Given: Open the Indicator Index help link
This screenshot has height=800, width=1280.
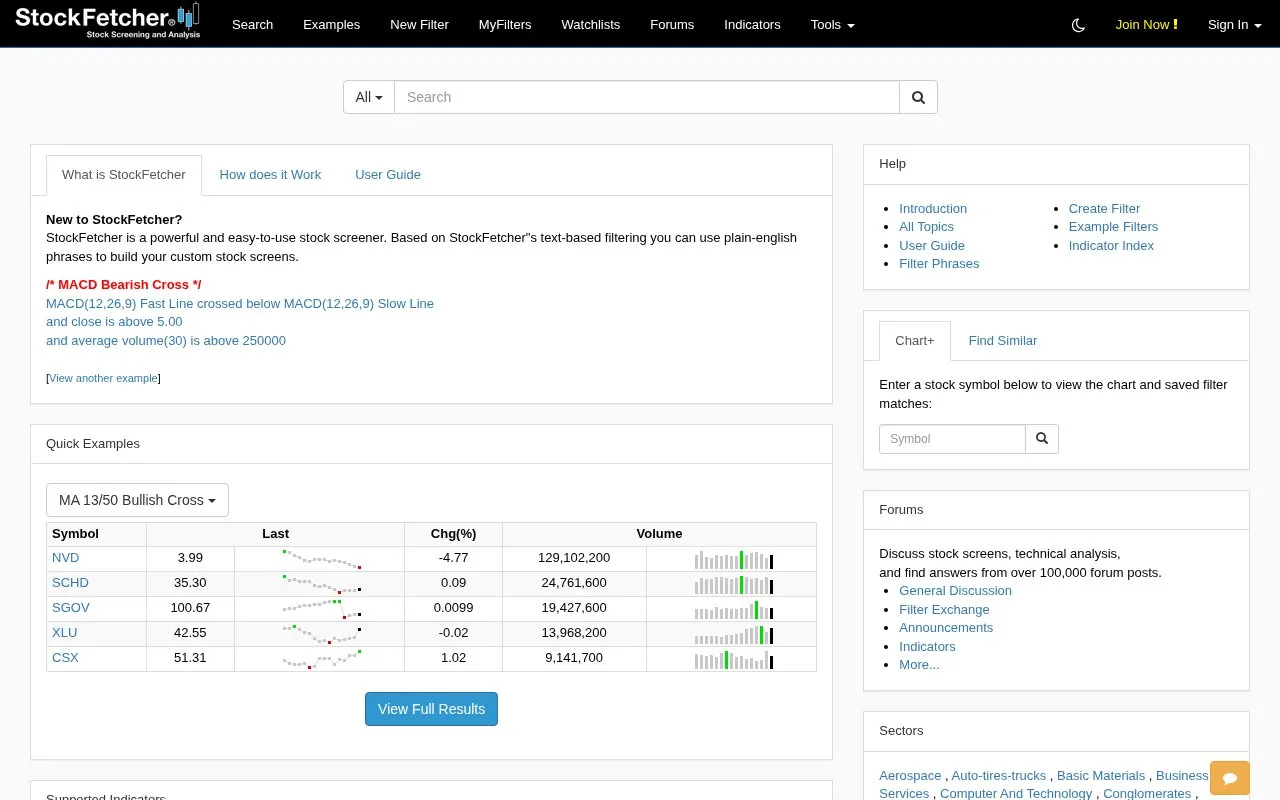Looking at the screenshot, I should [1111, 246].
